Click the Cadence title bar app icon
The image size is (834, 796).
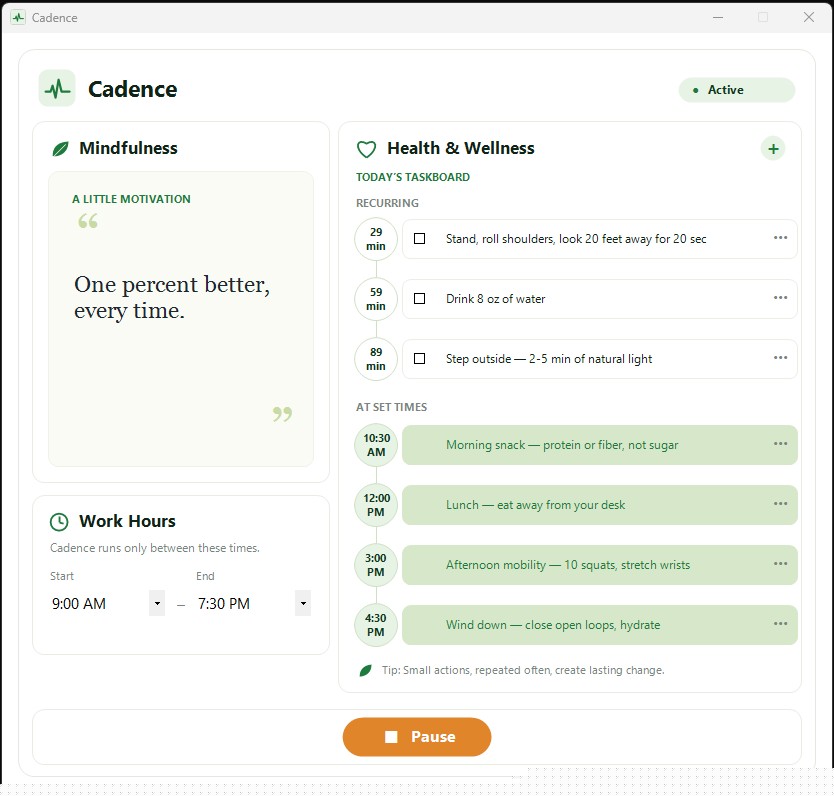pyautogui.click(x=18, y=18)
